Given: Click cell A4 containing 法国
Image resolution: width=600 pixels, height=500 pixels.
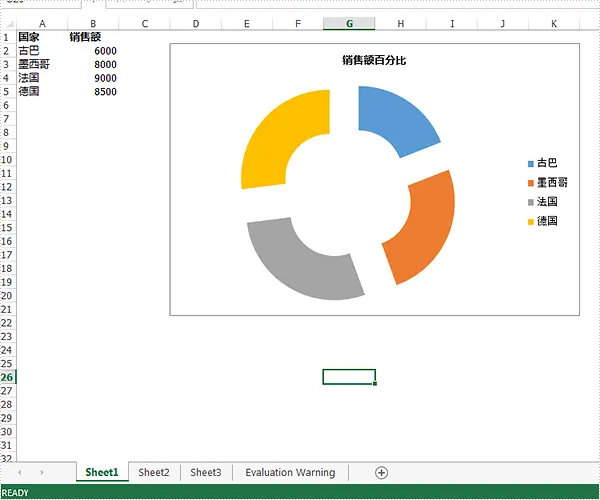Looking at the screenshot, I should 42,78.
